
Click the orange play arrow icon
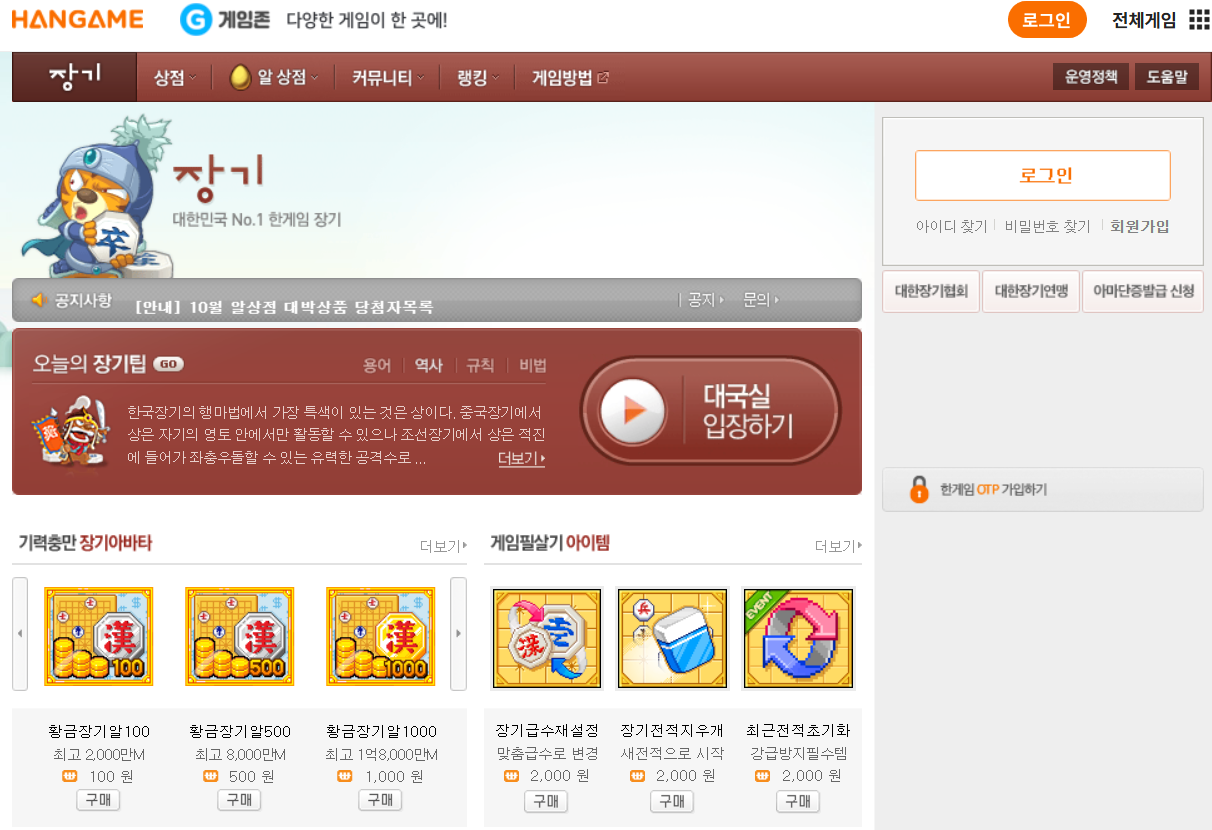633,411
